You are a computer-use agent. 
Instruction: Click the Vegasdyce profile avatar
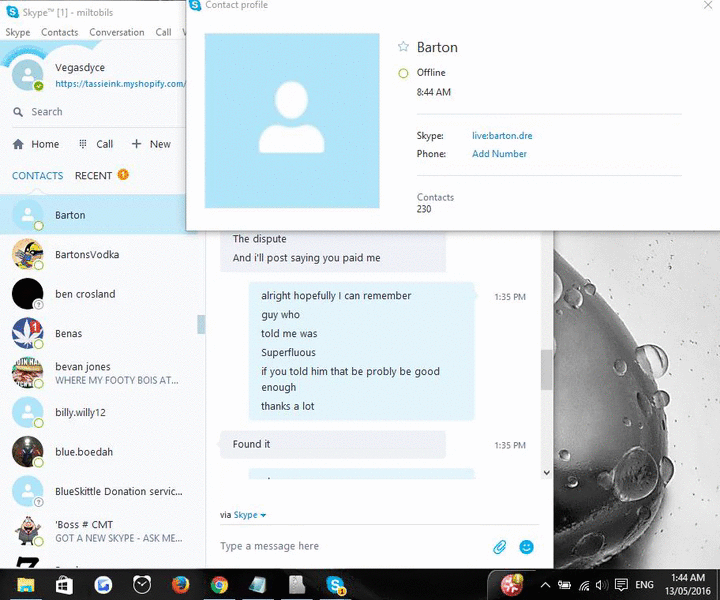pyautogui.click(x=28, y=75)
